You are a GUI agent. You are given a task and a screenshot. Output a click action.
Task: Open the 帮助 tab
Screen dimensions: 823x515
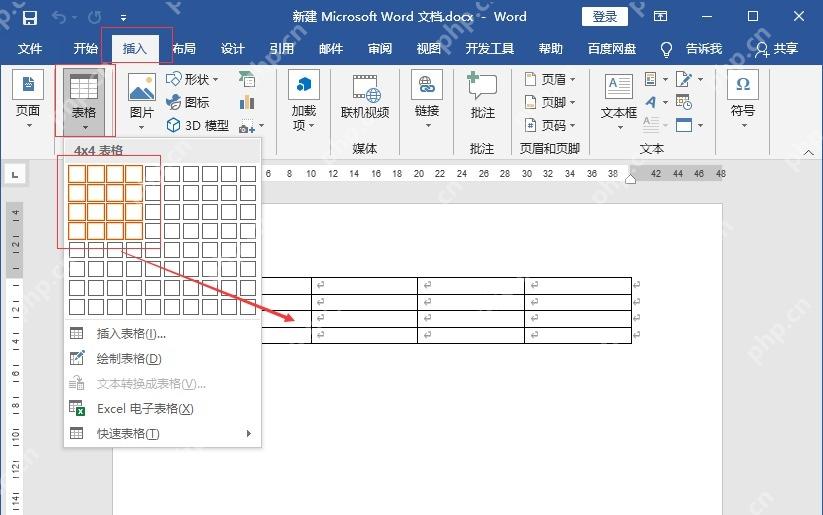[551, 49]
